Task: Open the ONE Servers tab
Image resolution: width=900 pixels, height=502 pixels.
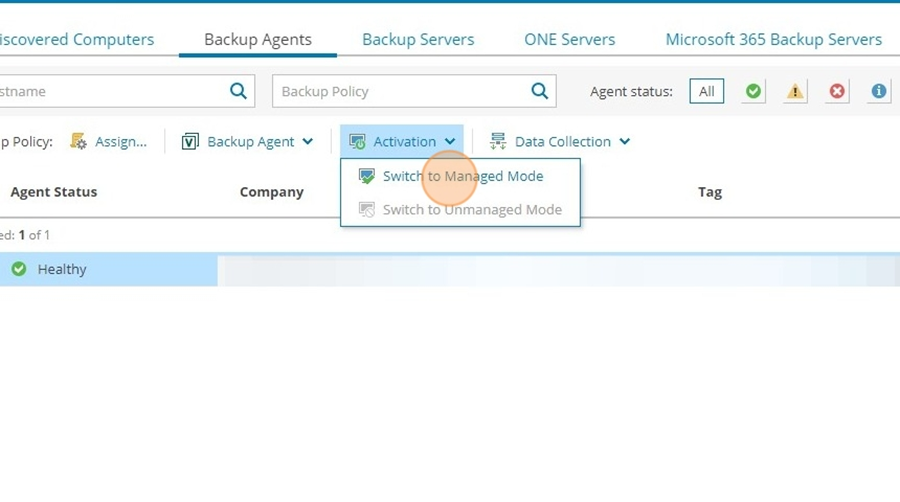Action: coord(569,40)
